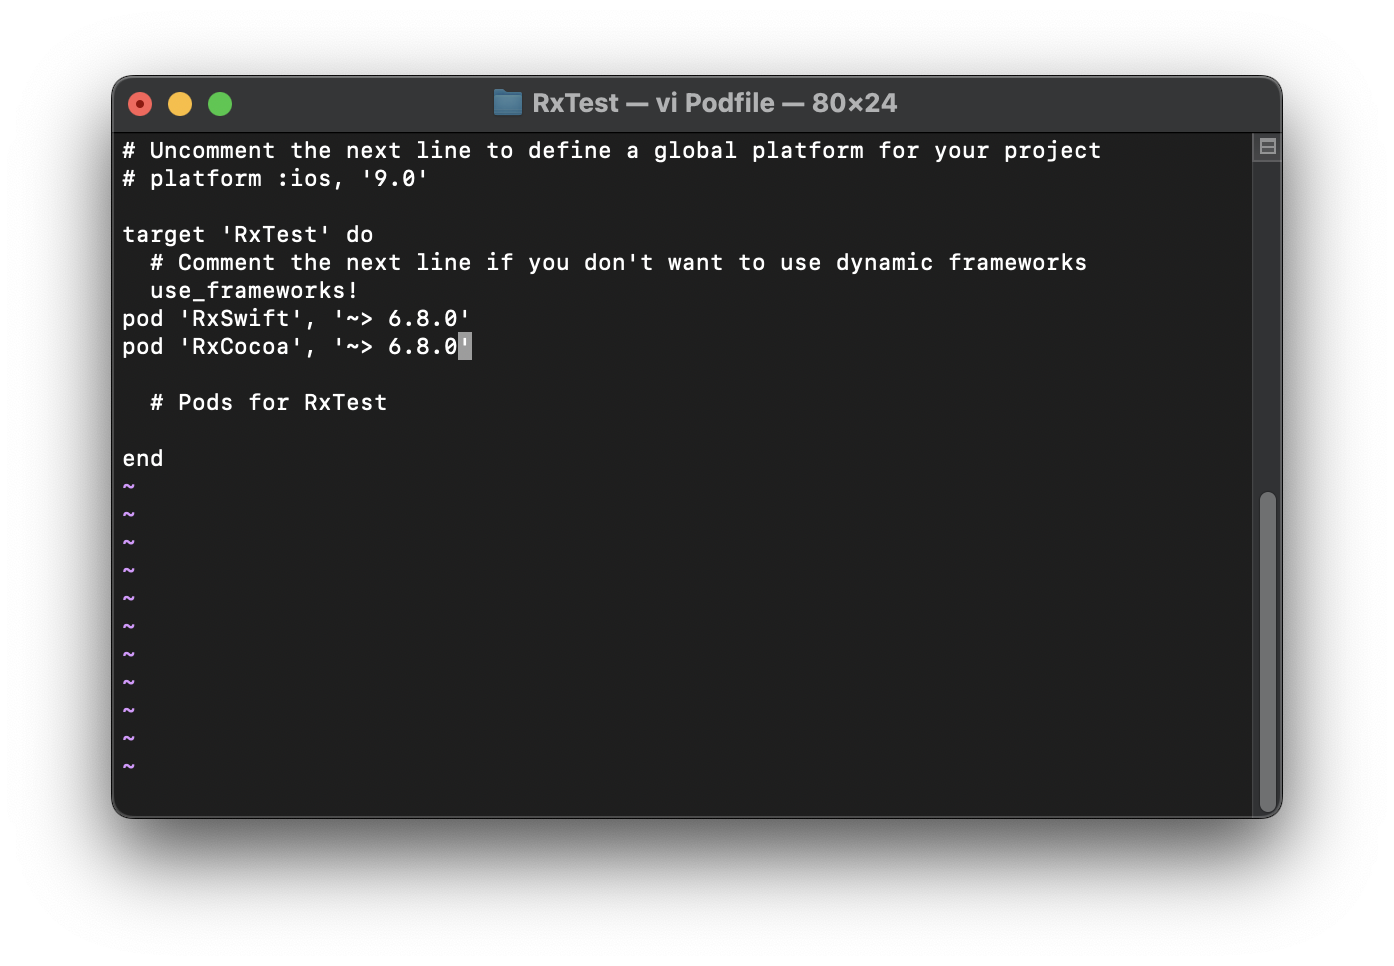Click the 'use_frameworks!' line
The width and height of the screenshot is (1394, 966).
click(254, 291)
